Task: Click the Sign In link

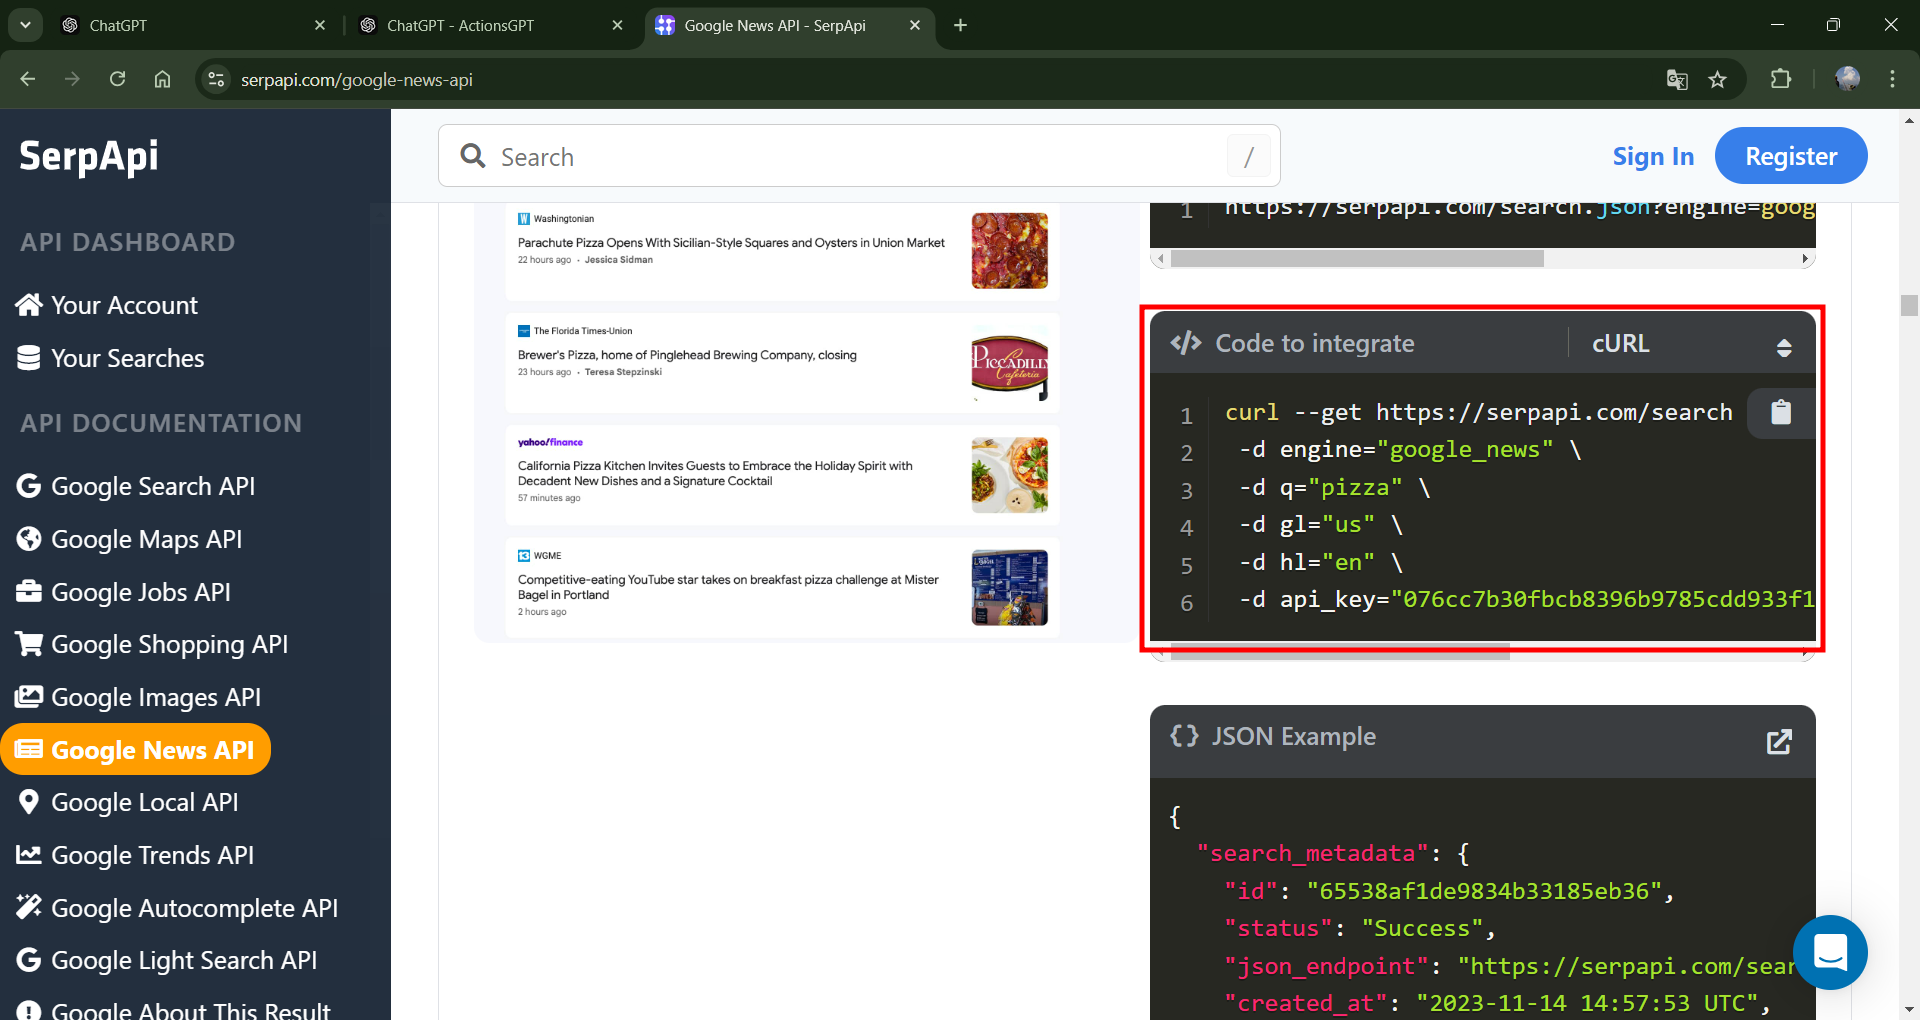Action: coord(1653,156)
